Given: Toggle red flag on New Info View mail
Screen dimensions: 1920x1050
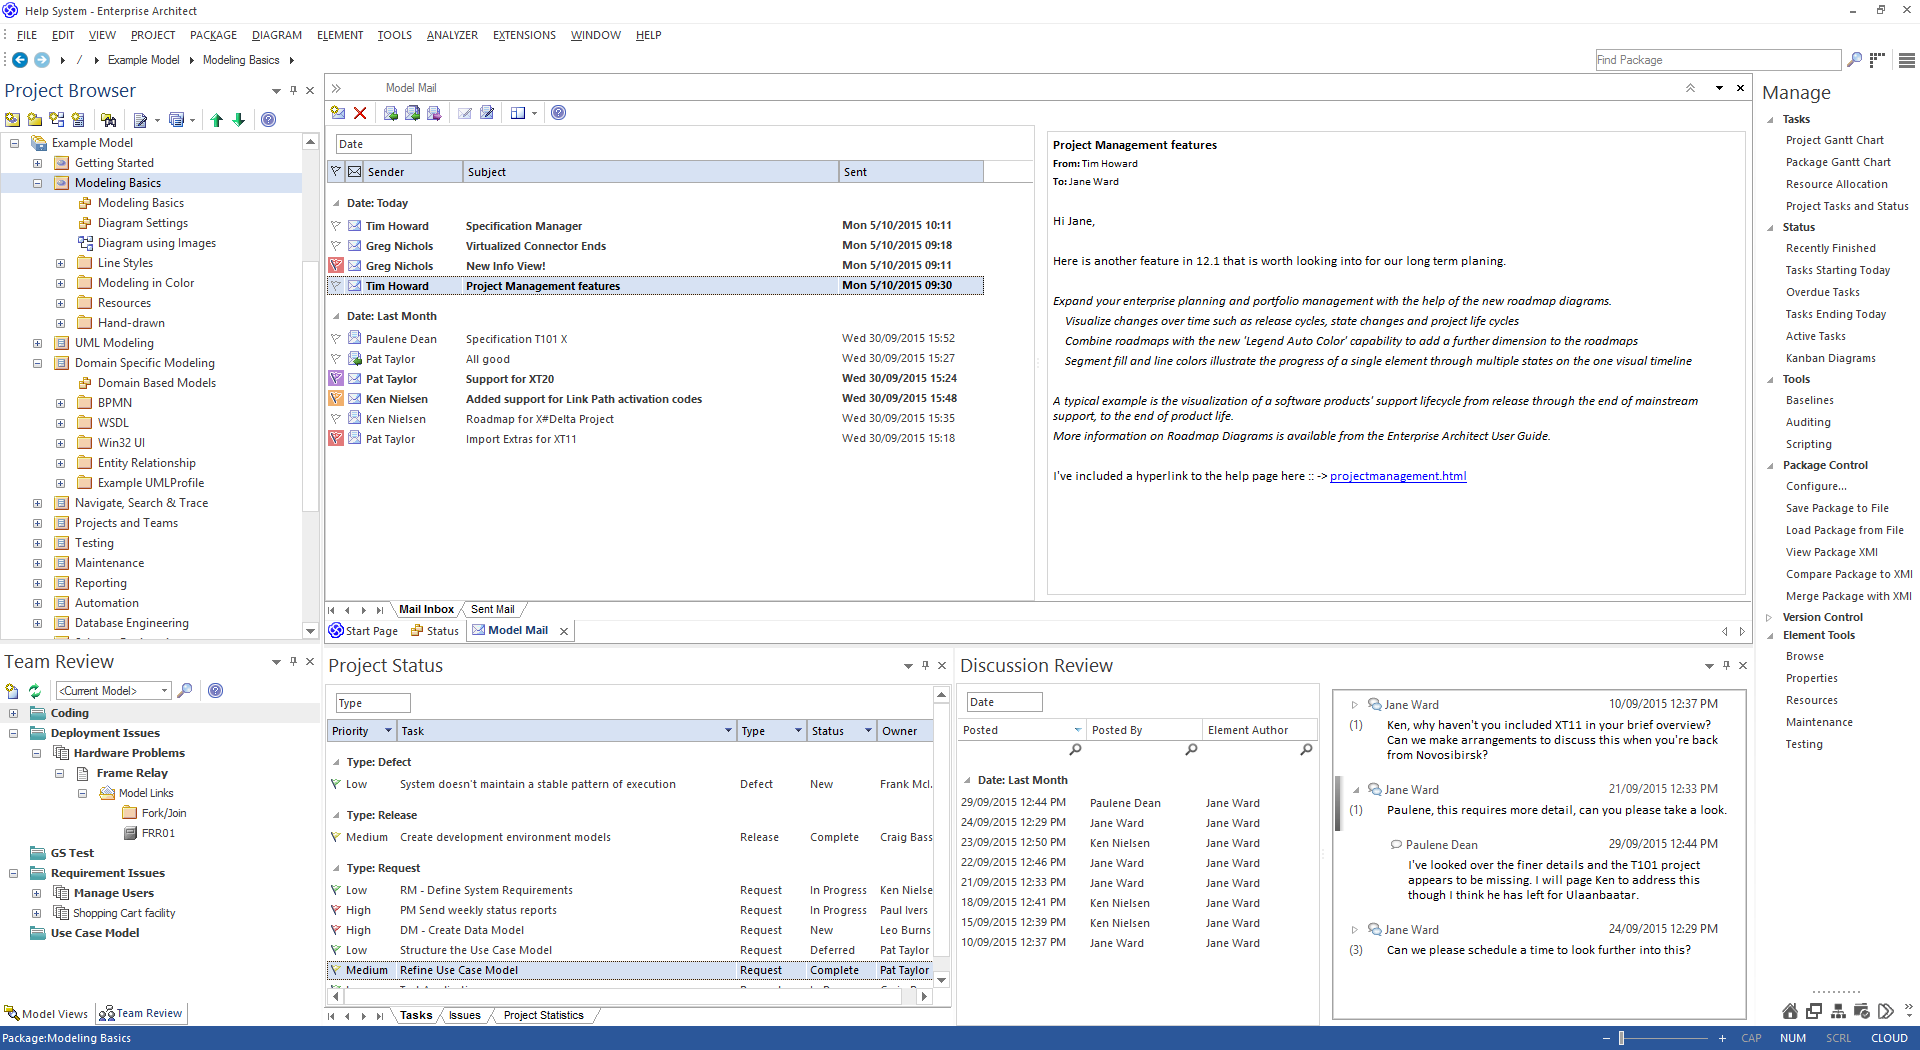Looking at the screenshot, I should (x=336, y=266).
